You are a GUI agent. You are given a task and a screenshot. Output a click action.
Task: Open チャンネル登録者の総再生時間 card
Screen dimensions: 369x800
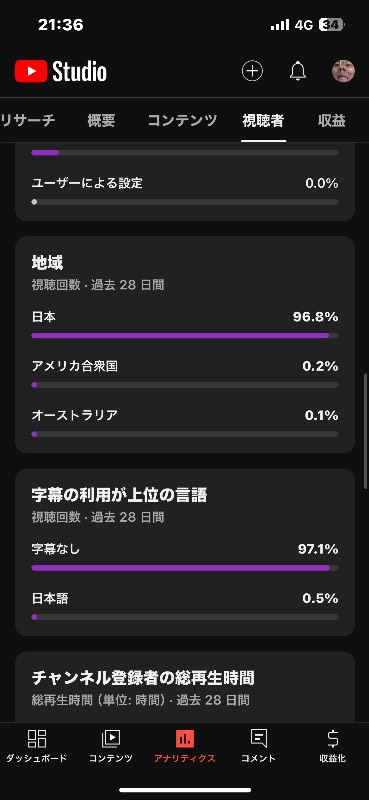[x=185, y=687]
